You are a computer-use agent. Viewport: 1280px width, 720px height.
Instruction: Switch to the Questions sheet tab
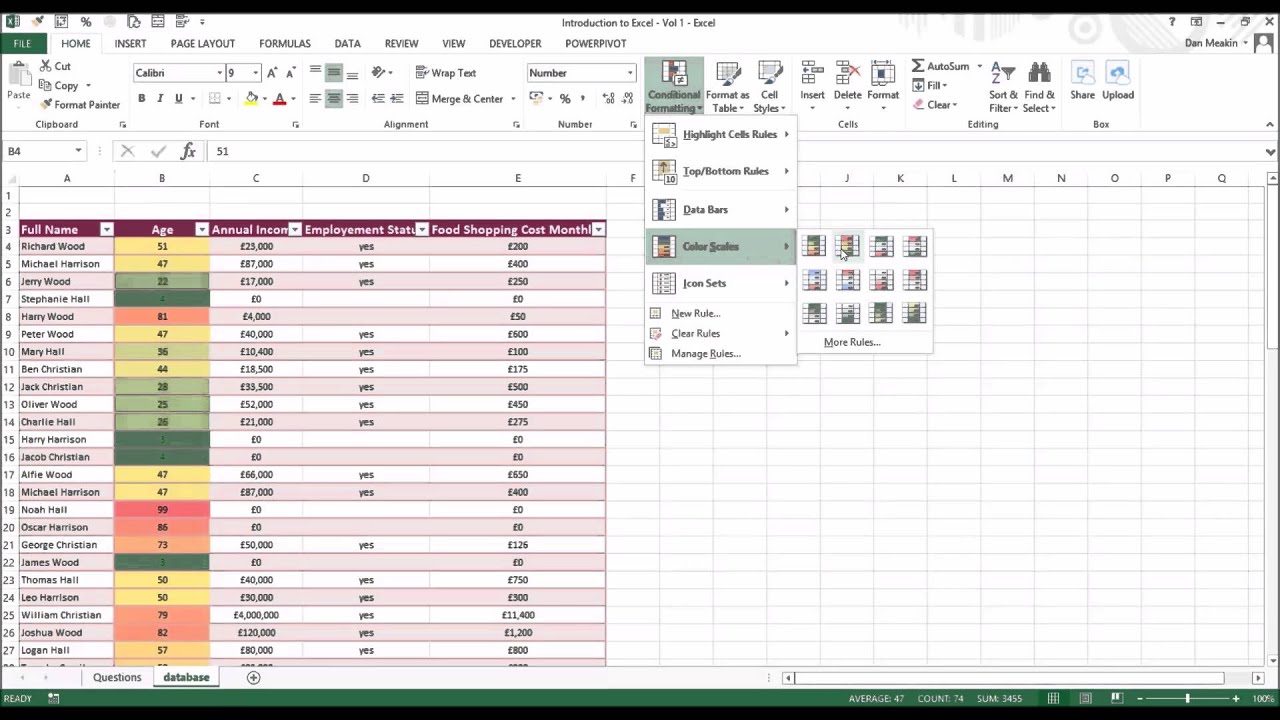point(117,678)
